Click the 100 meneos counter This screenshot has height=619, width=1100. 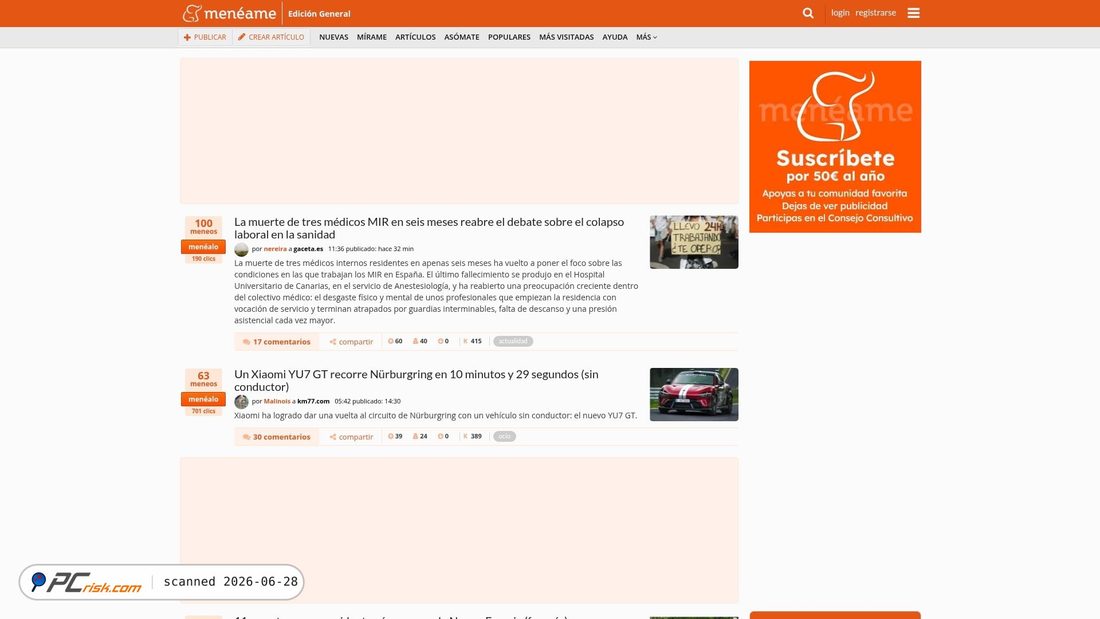click(203, 227)
